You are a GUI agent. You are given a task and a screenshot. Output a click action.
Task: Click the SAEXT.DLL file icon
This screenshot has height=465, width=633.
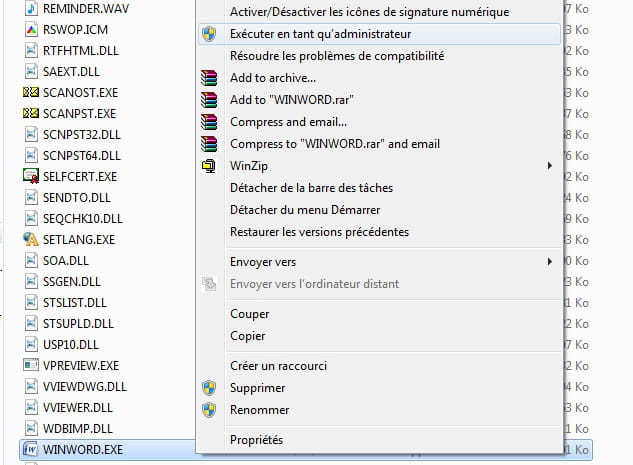coord(31,71)
